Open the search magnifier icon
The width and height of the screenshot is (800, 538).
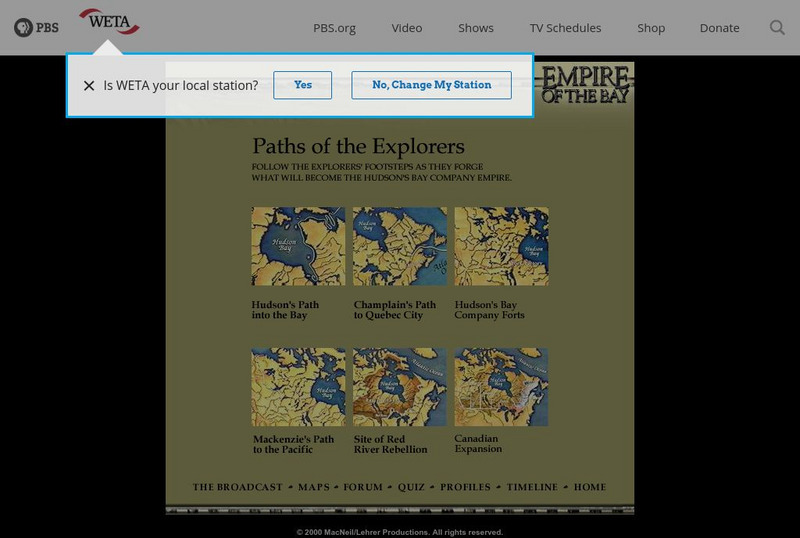tap(777, 27)
